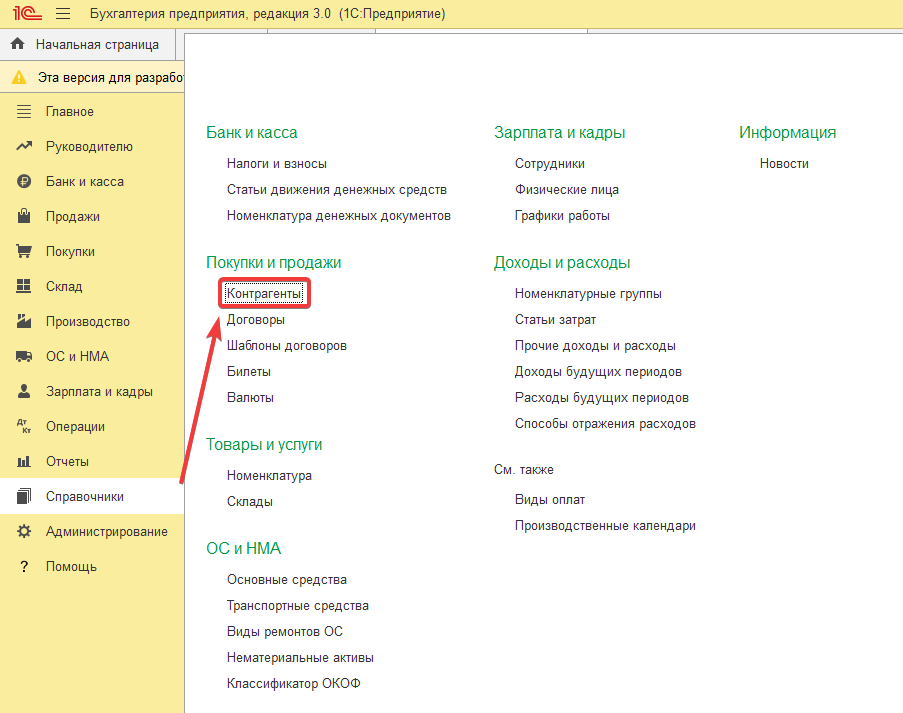
Task: Click the Помощь question mark item
Action: coord(71,567)
